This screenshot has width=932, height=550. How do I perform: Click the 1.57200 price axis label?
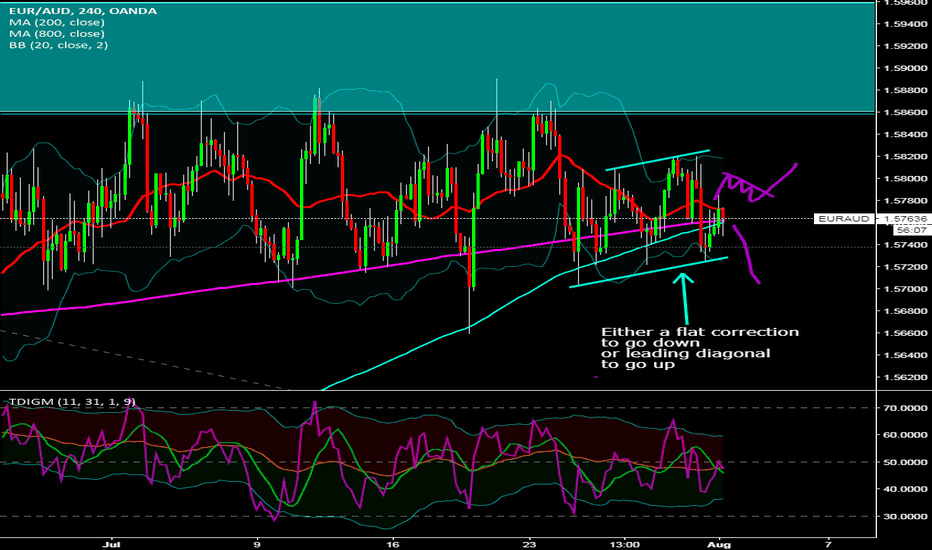(905, 266)
